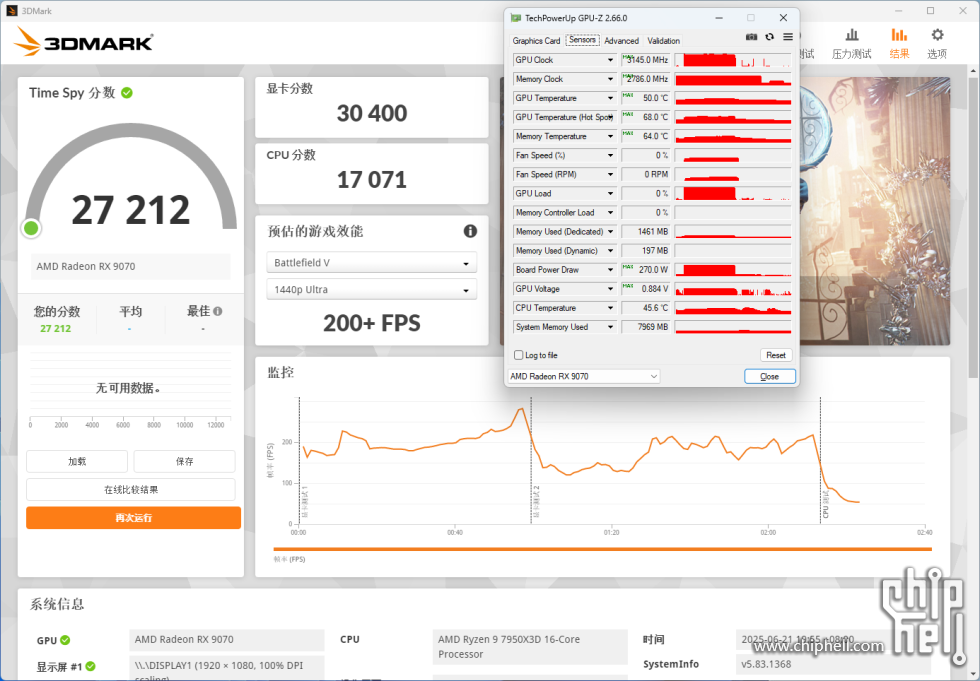This screenshot has height=681, width=980.
Task: Expand the System Memory Used sensor dropdown
Action: click(611, 327)
